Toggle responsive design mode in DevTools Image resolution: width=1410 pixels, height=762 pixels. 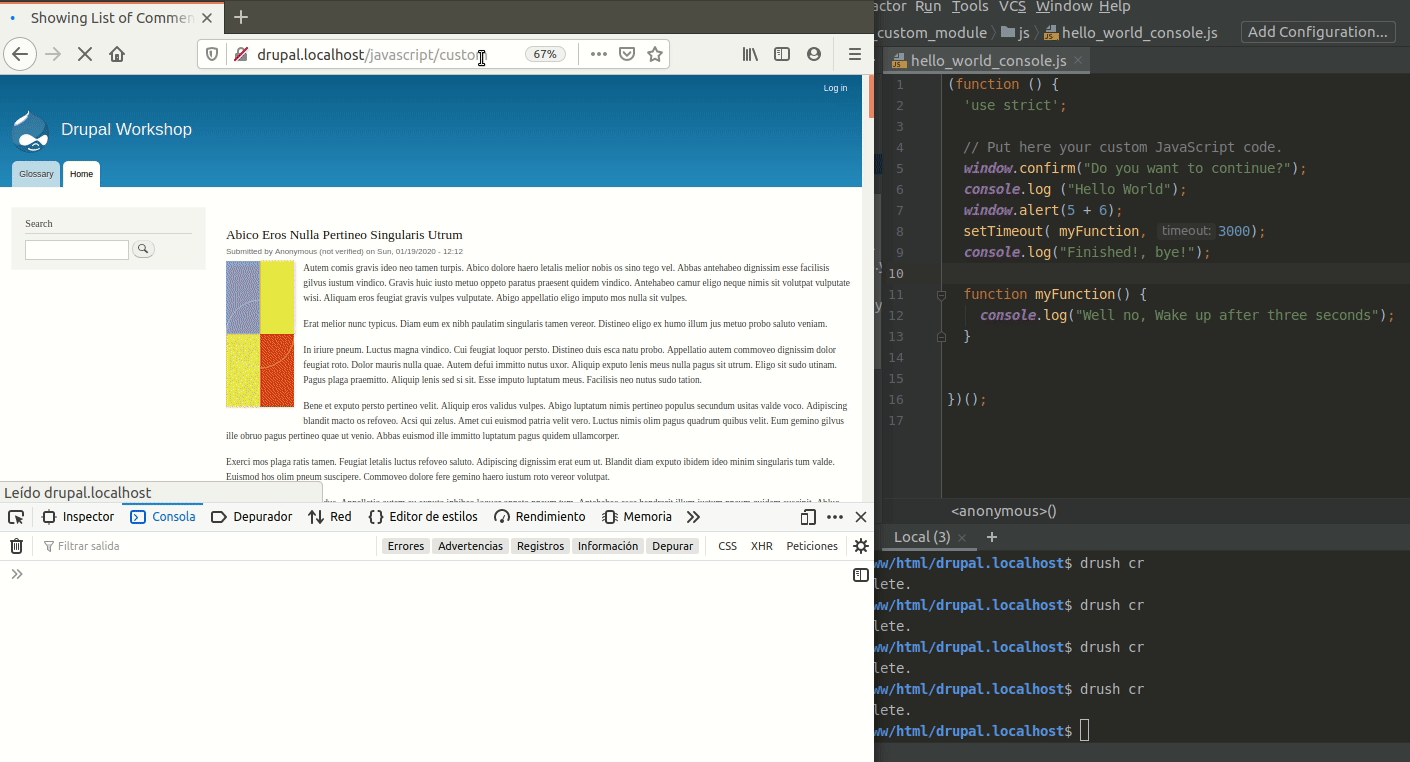click(807, 517)
